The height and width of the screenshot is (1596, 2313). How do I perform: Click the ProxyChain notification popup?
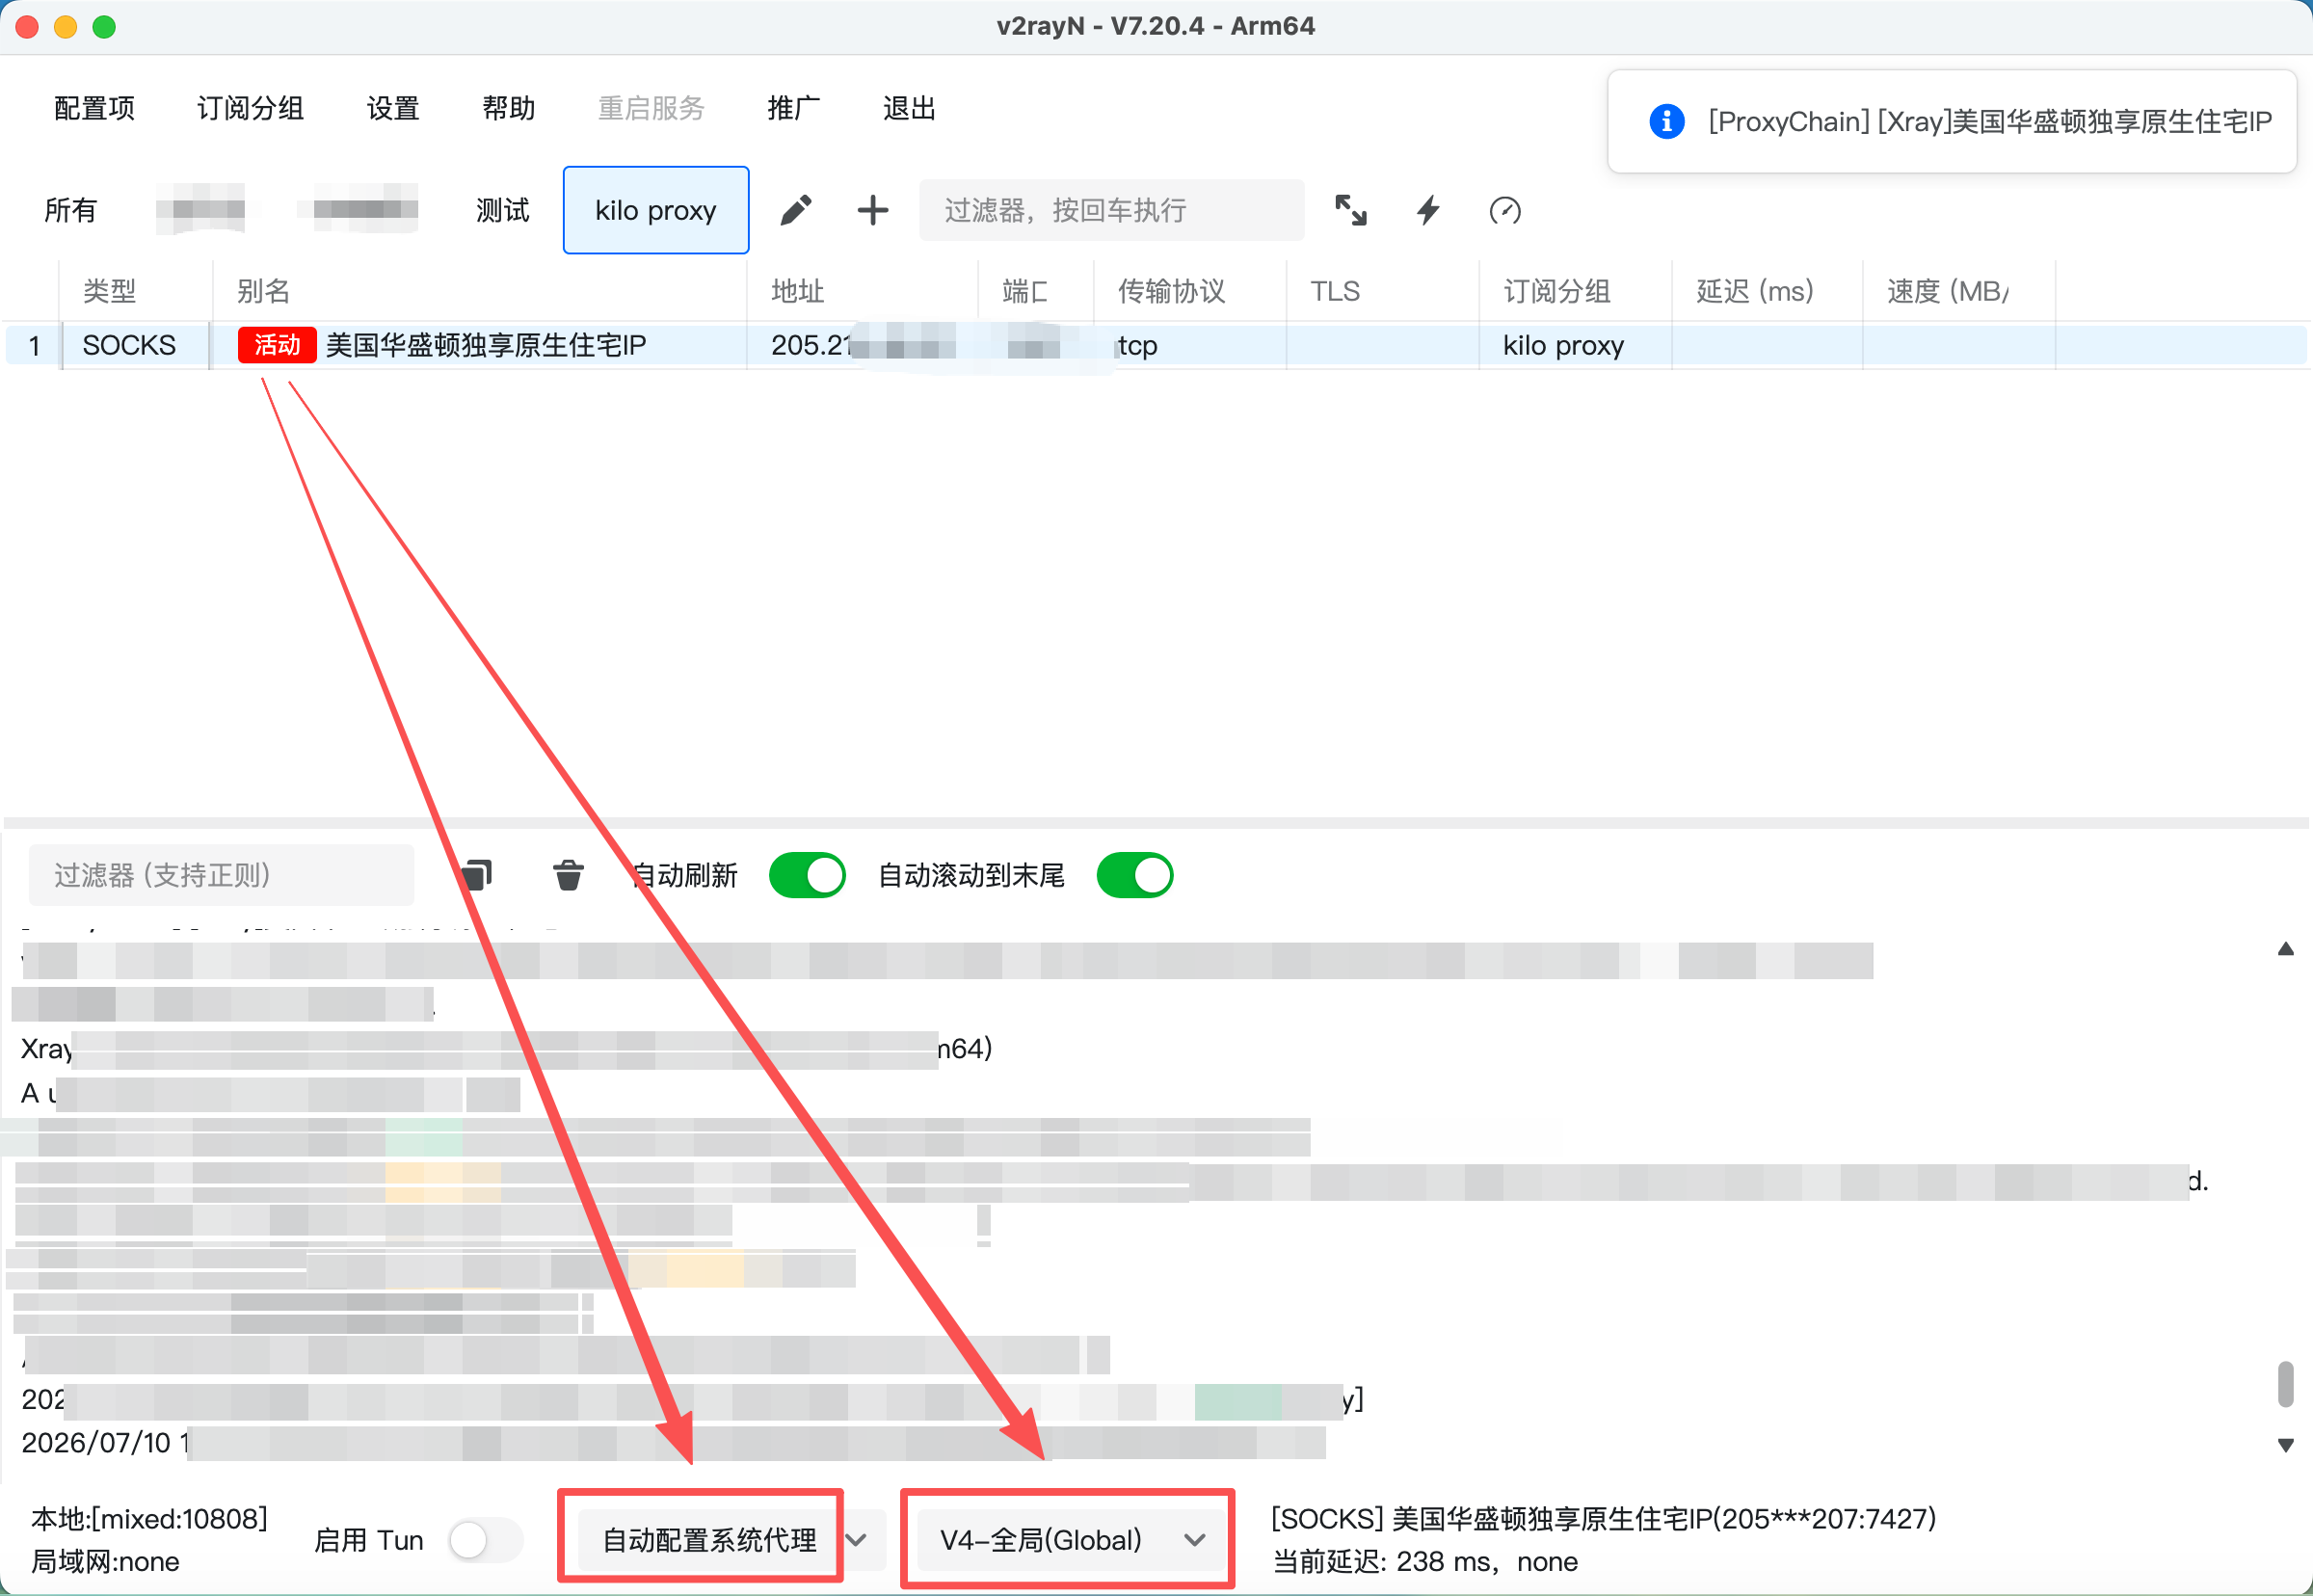coord(1952,121)
